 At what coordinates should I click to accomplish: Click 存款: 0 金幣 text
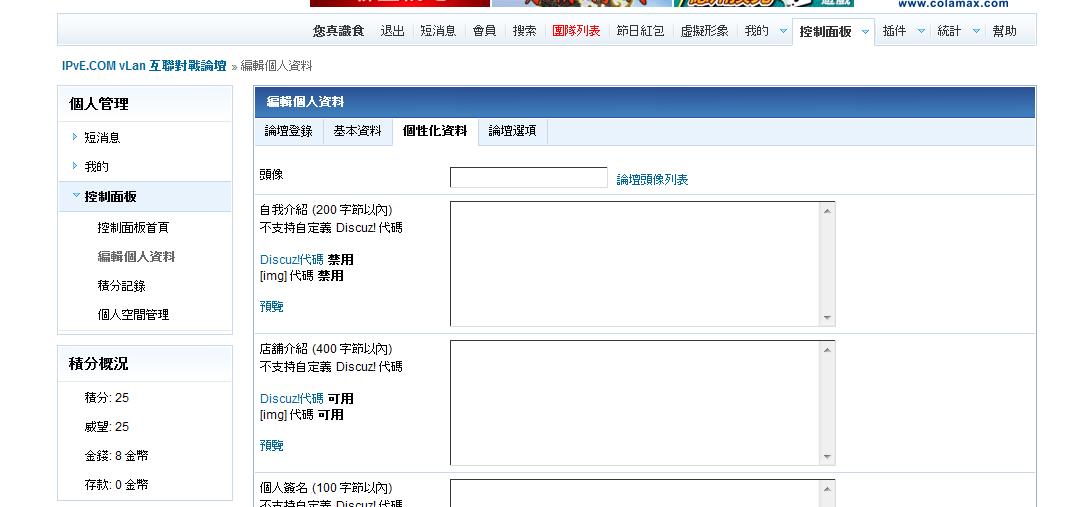pyautogui.click(x=116, y=485)
